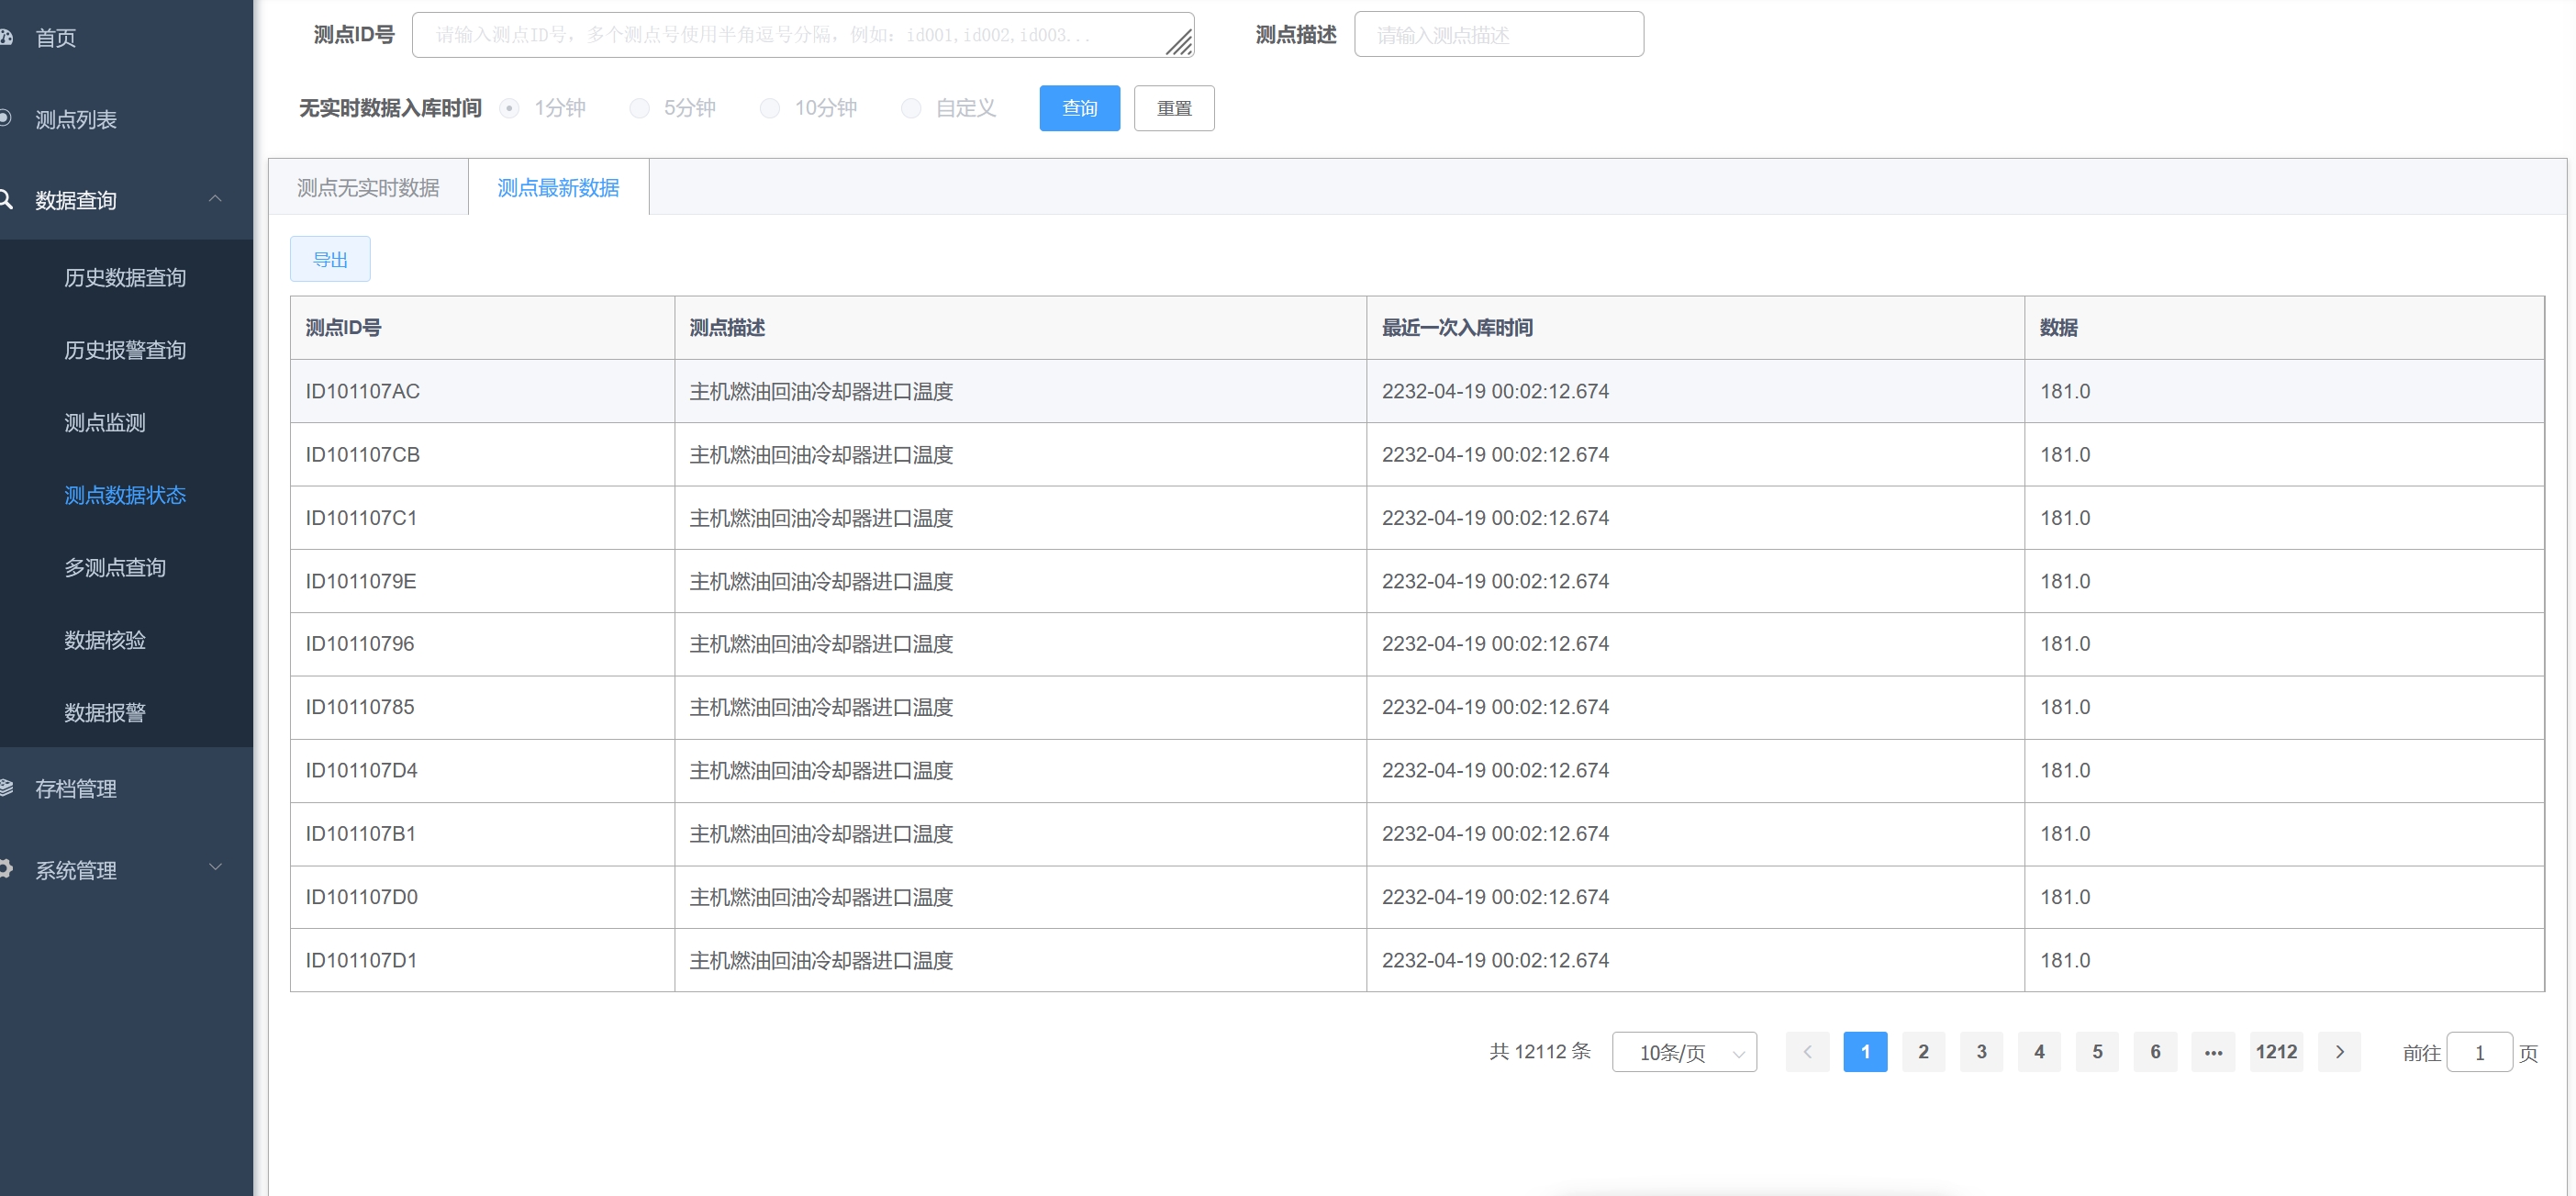The height and width of the screenshot is (1196, 2576).
Task: Go to page 2
Action: (1923, 1051)
